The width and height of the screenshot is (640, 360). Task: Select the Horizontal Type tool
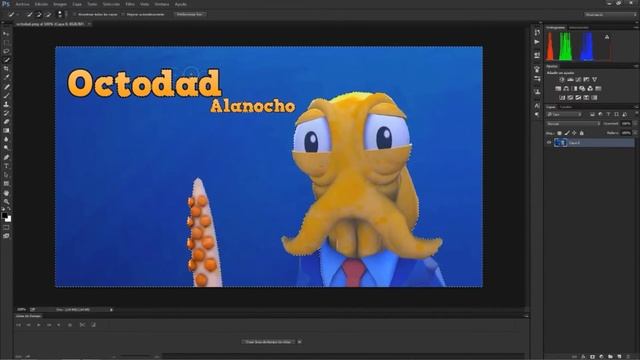pyautogui.click(x=6, y=166)
